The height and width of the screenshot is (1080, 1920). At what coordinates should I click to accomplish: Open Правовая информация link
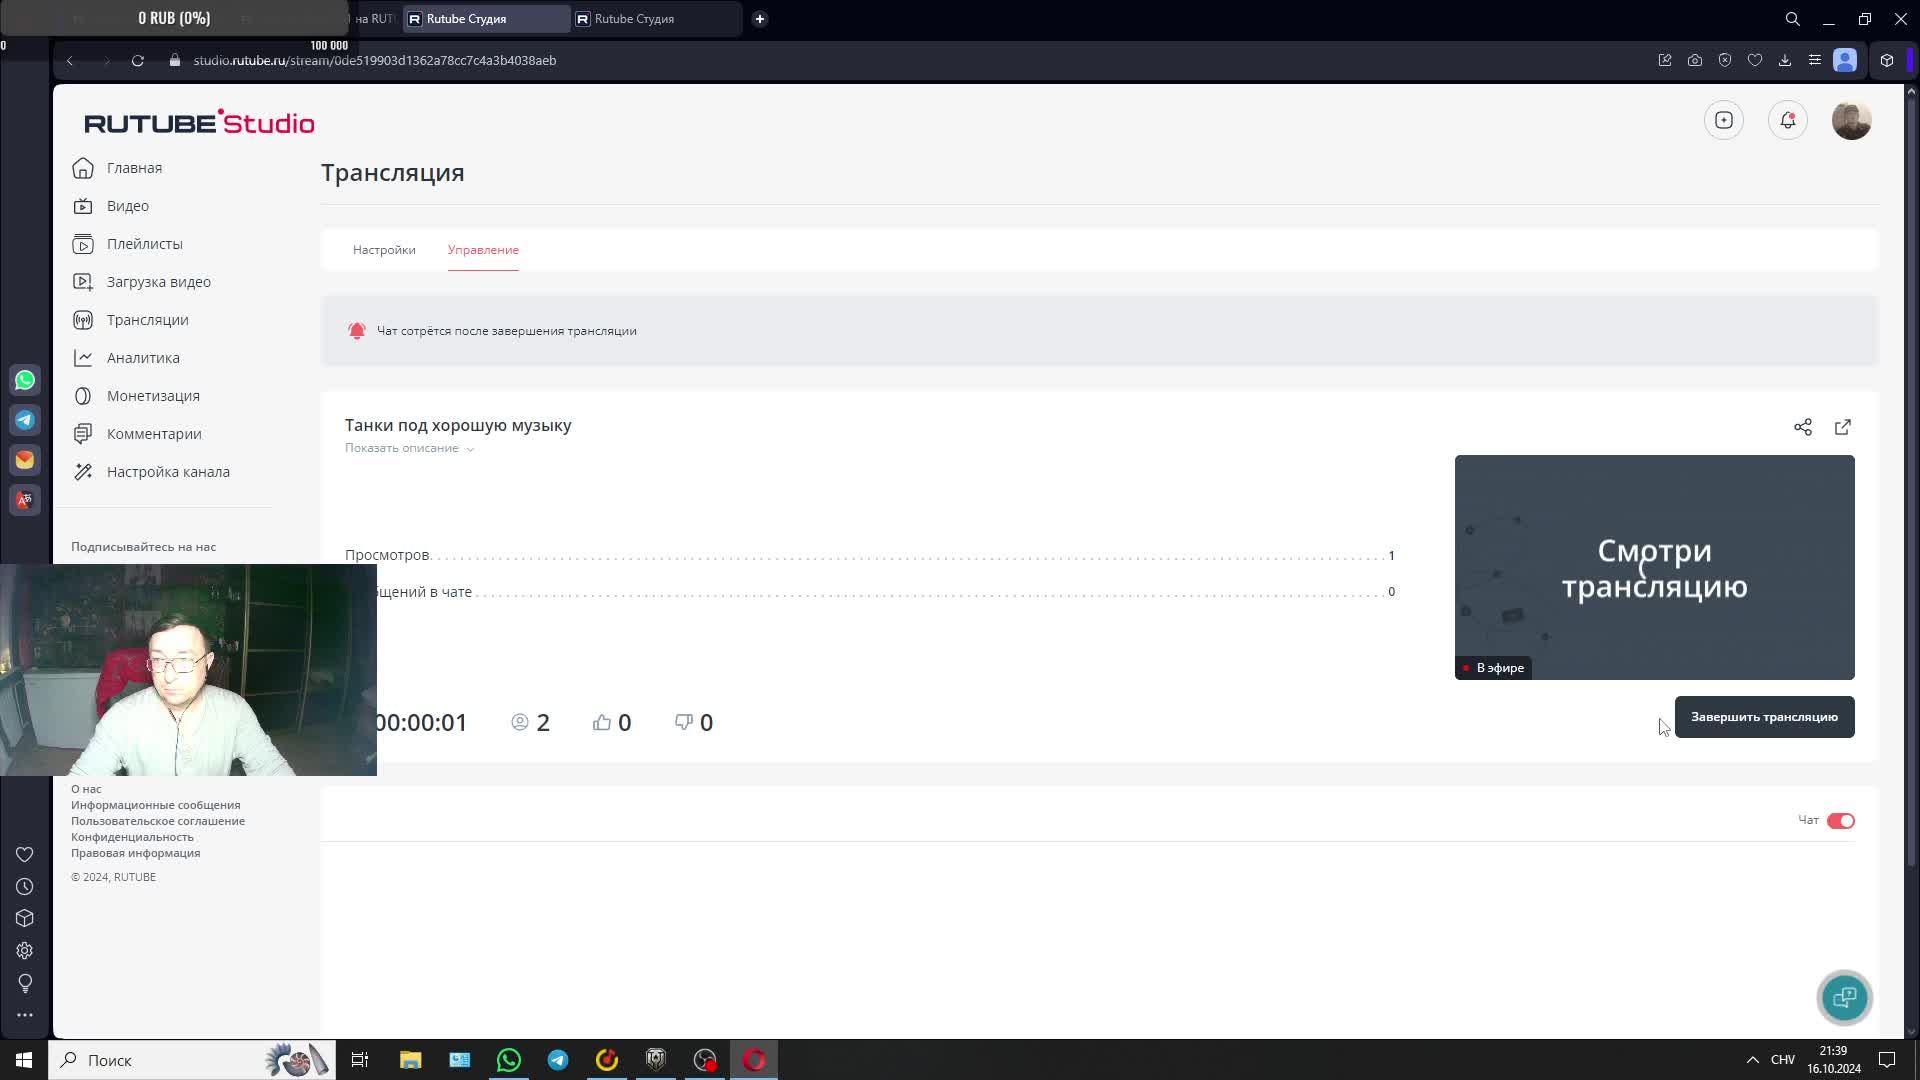click(x=136, y=853)
